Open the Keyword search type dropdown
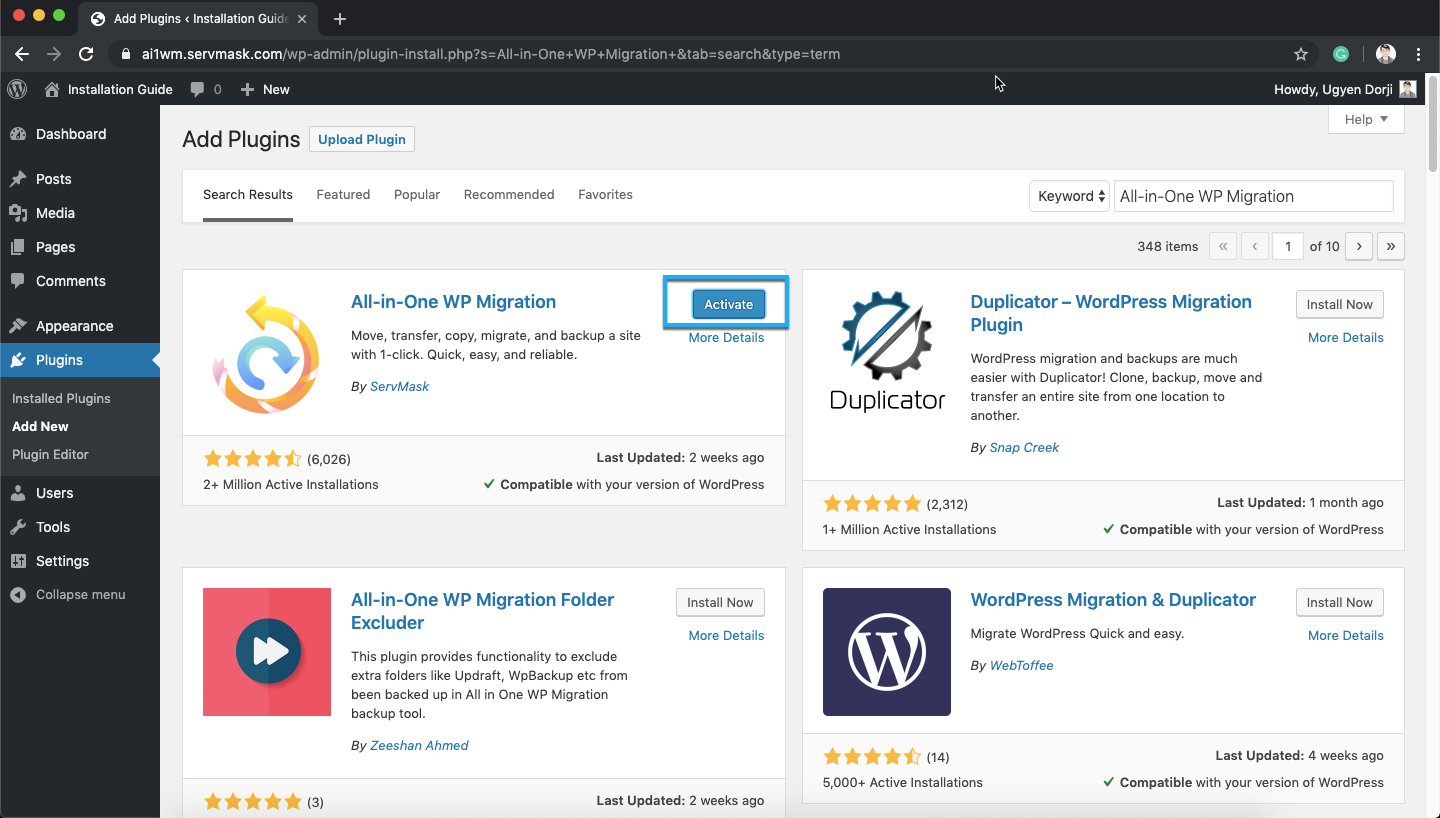Image resolution: width=1440 pixels, height=818 pixels. click(x=1069, y=196)
